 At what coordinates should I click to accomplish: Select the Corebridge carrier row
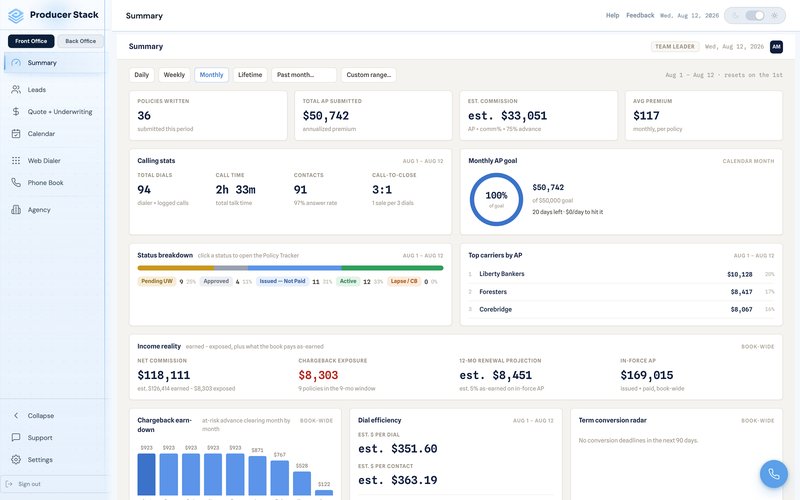pyautogui.click(x=621, y=309)
